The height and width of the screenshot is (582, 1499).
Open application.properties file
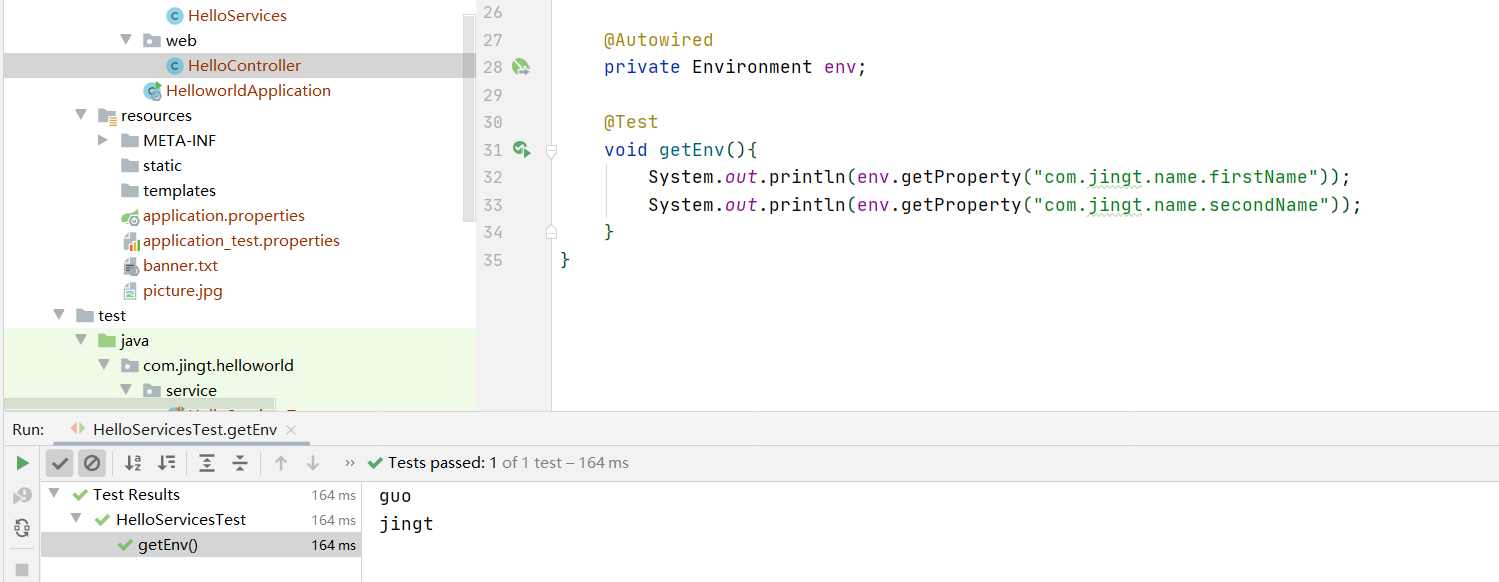(x=223, y=215)
